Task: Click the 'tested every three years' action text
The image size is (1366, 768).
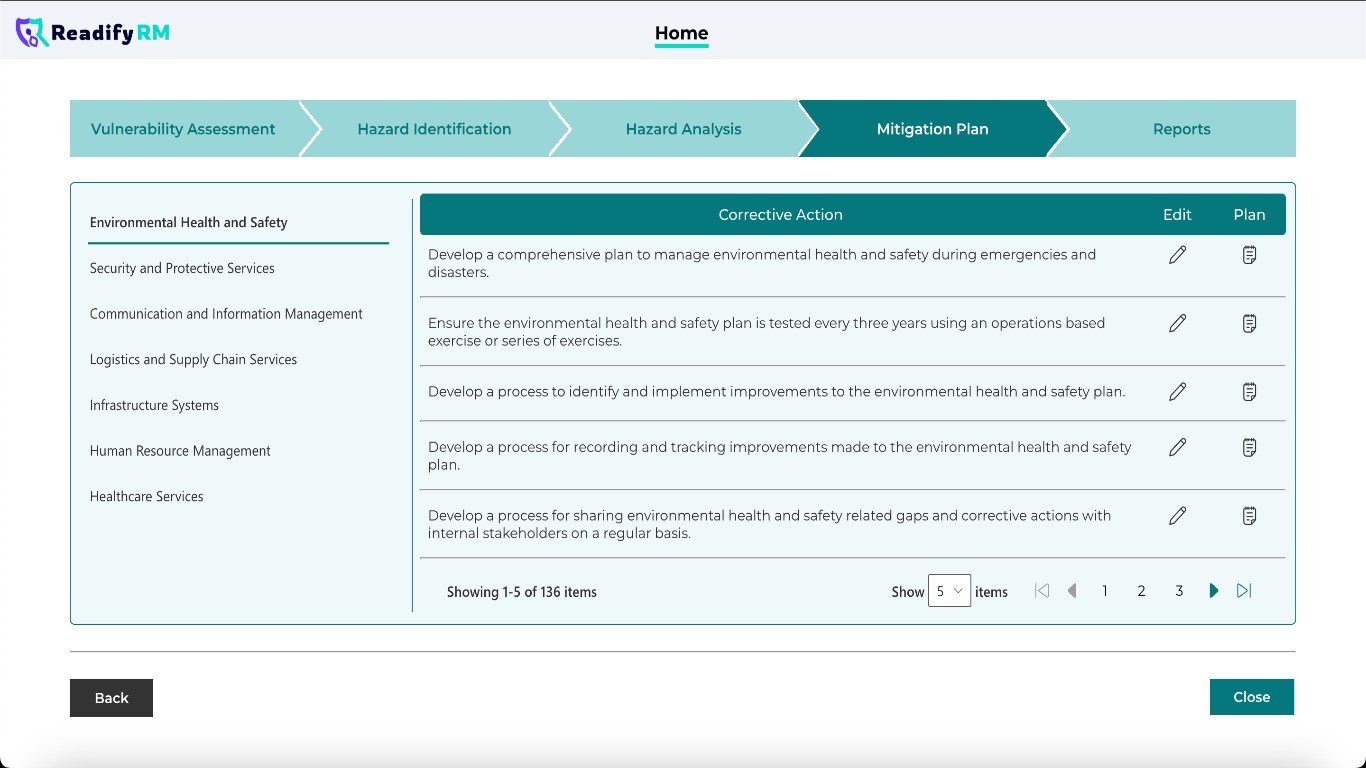Action: coord(767,332)
